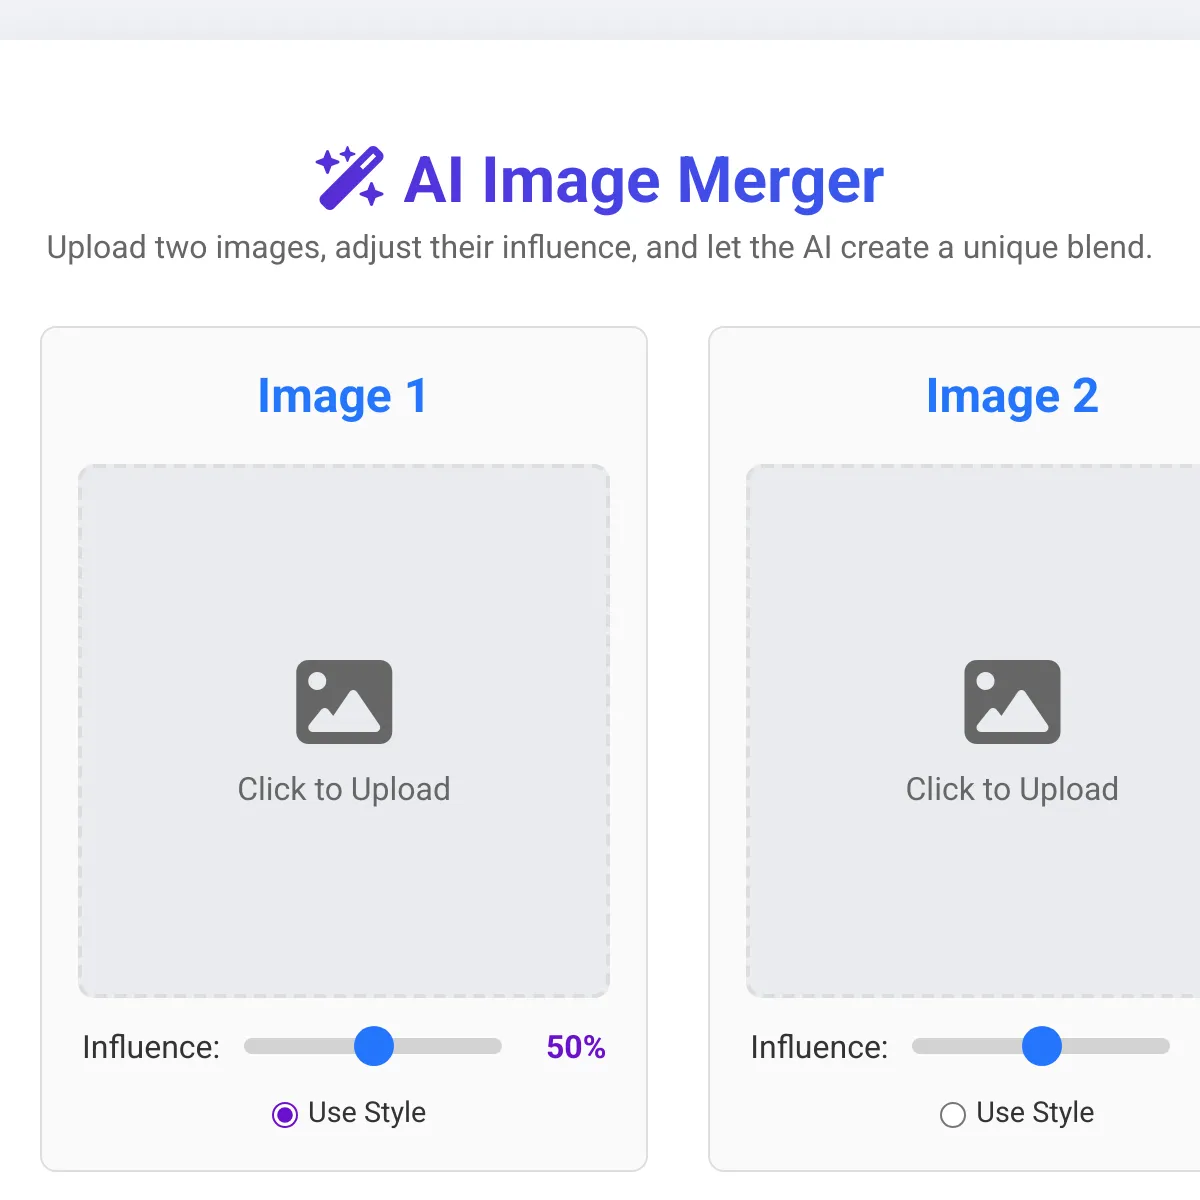Click the picture placeholder icon in Image 1
This screenshot has width=1200, height=1200.
344,702
